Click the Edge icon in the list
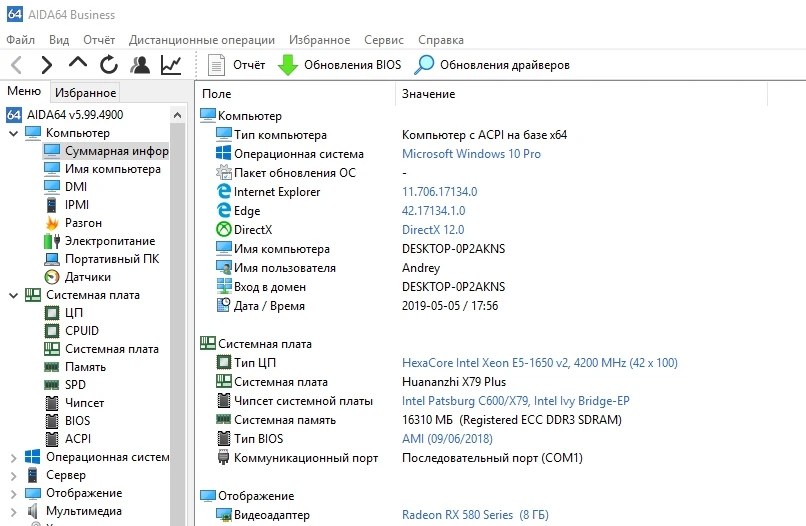This screenshot has width=806, height=526. 224,210
